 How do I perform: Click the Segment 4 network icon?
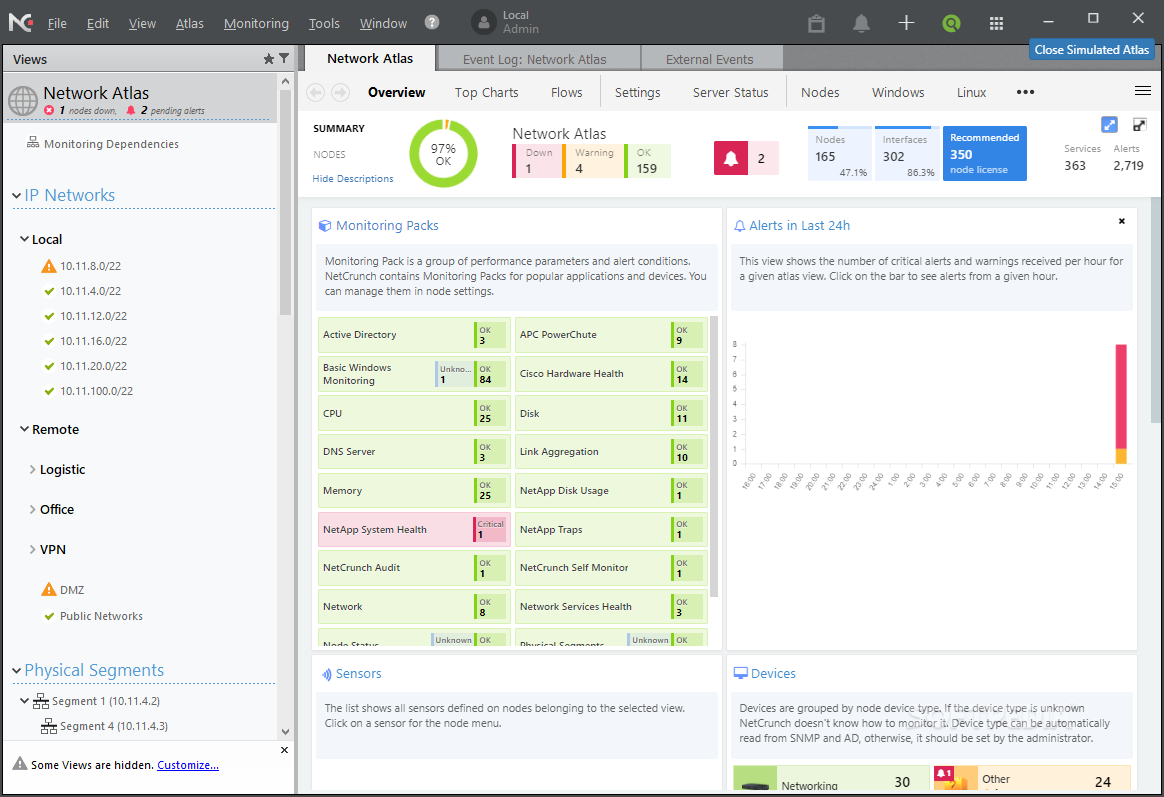(x=49, y=726)
